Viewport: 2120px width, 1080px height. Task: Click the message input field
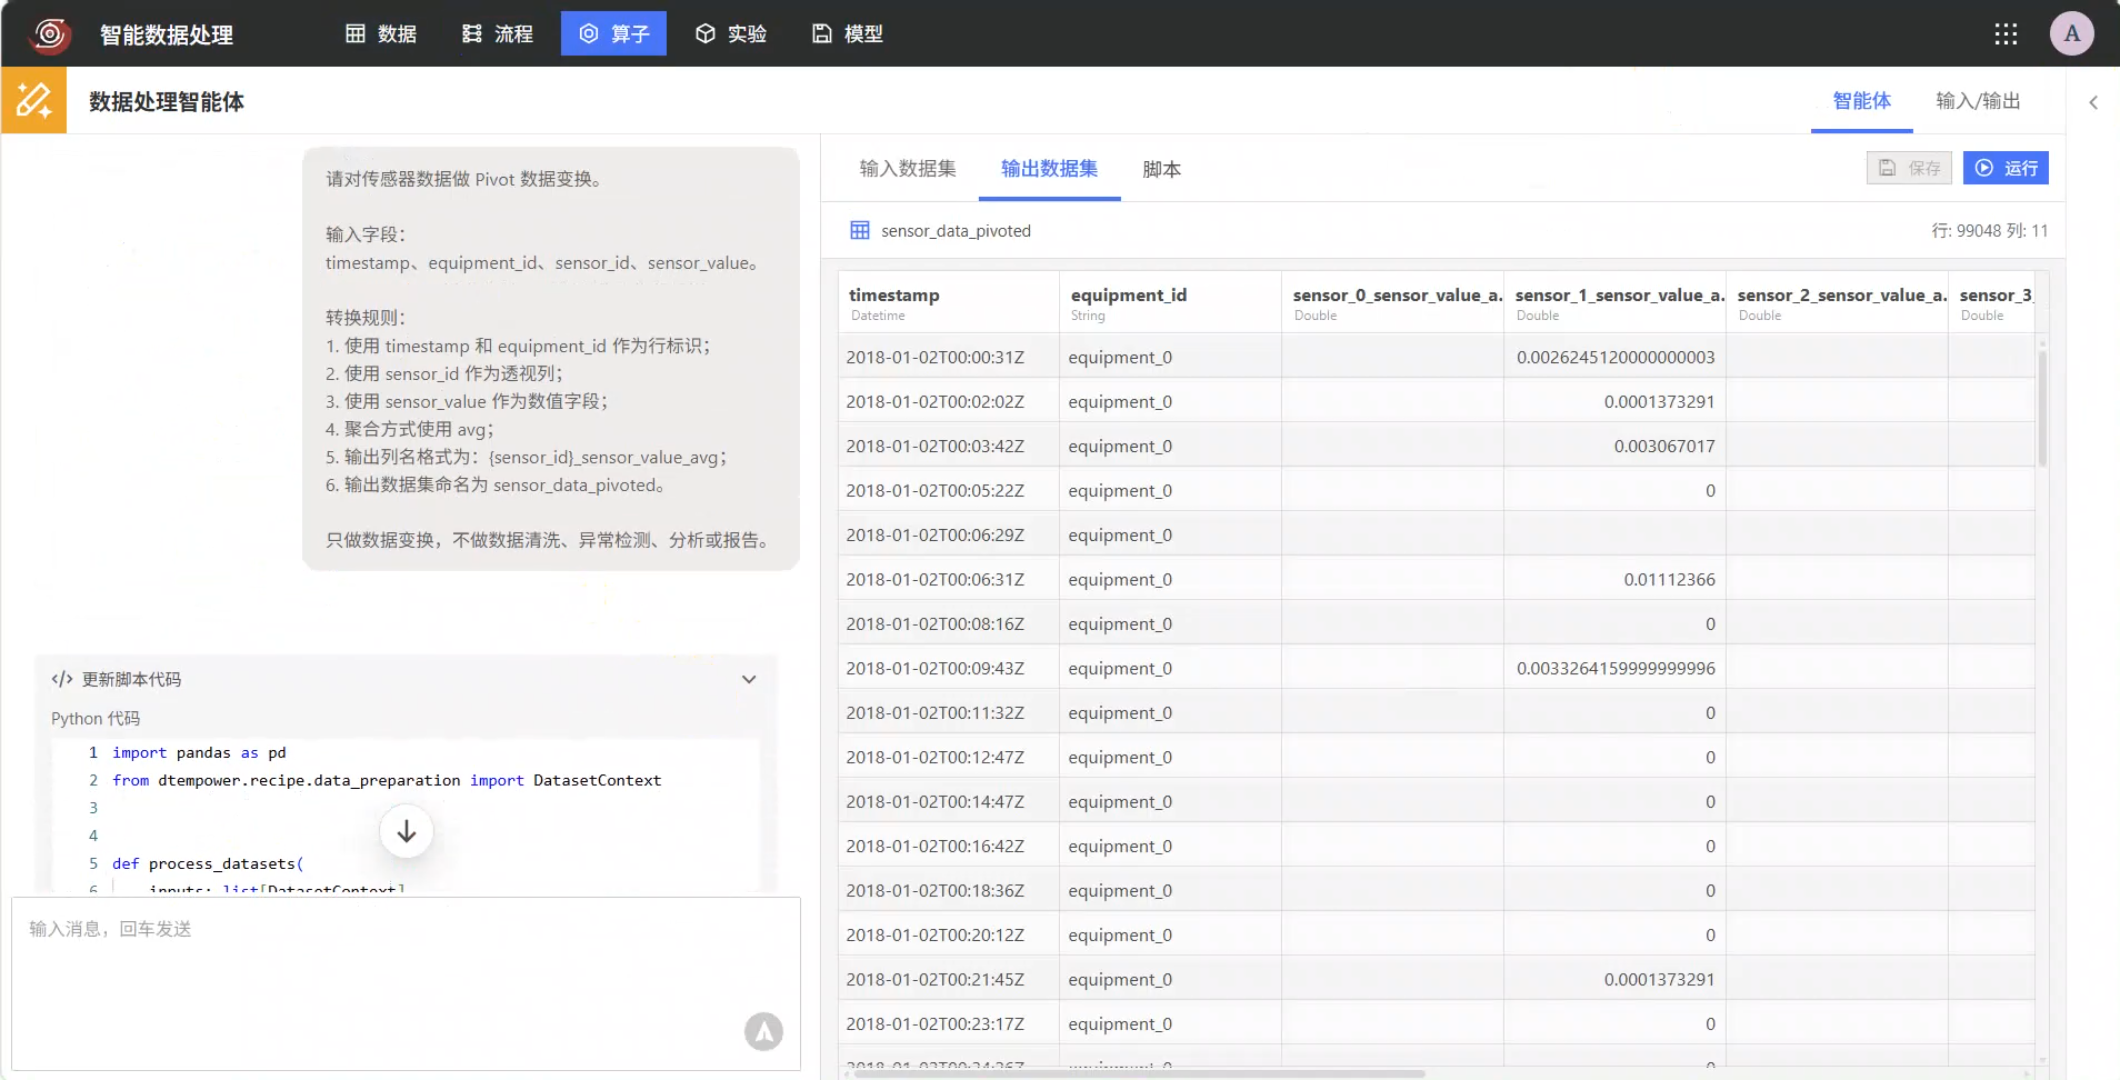406,984
